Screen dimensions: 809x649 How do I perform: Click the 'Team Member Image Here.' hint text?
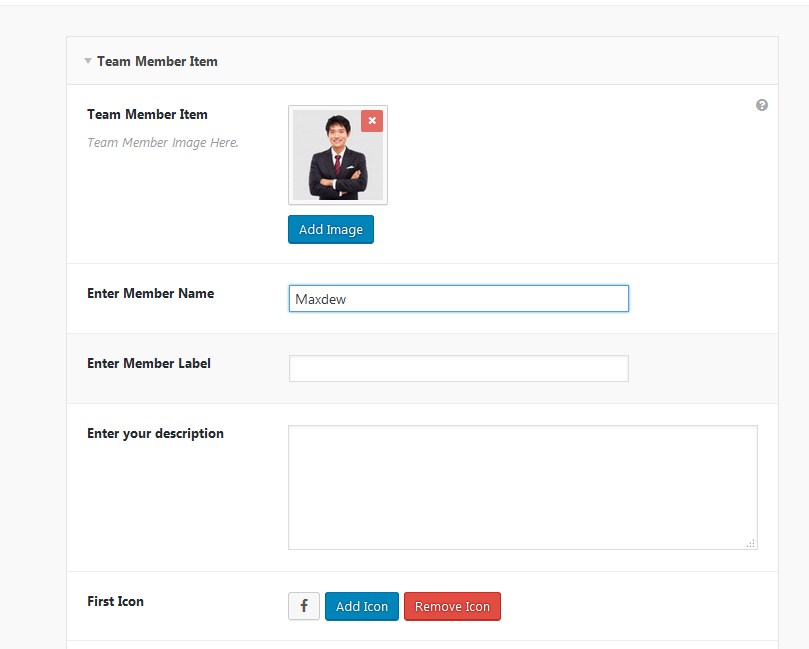click(163, 142)
